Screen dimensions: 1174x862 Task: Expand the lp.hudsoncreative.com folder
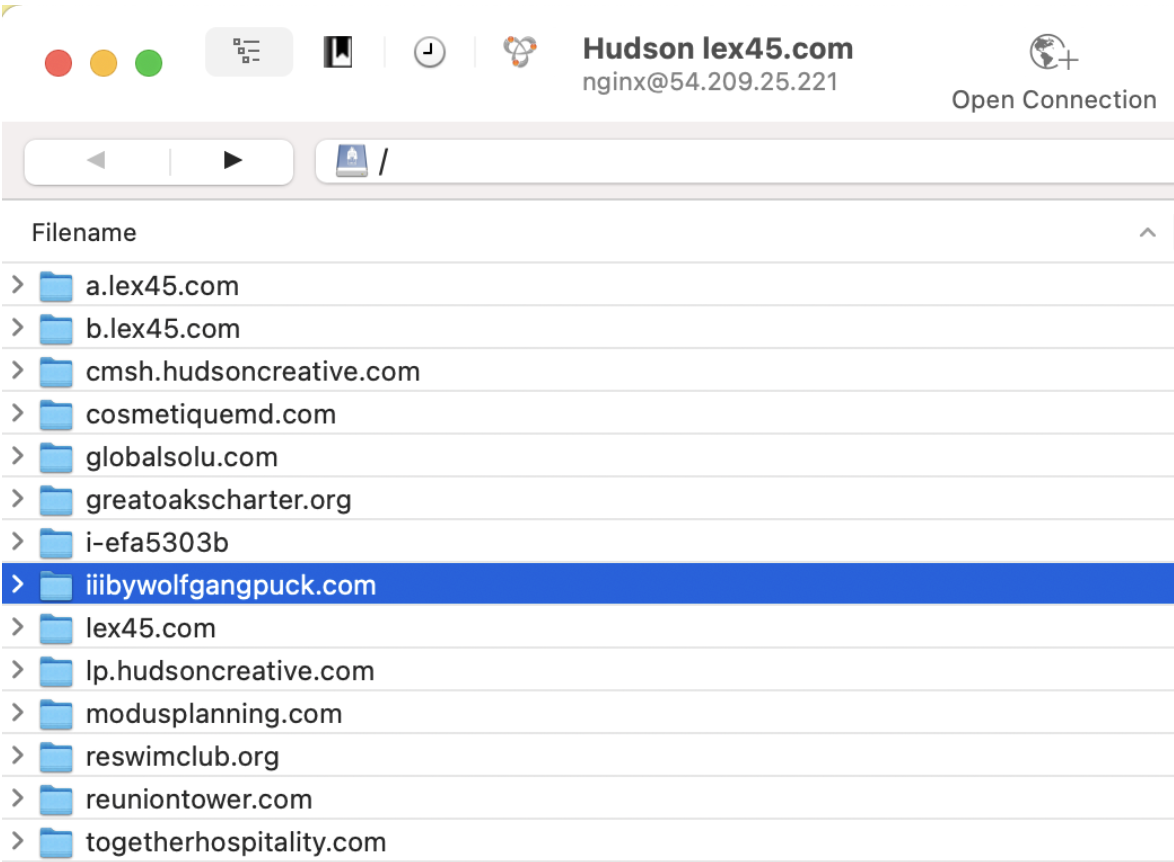tap(18, 669)
